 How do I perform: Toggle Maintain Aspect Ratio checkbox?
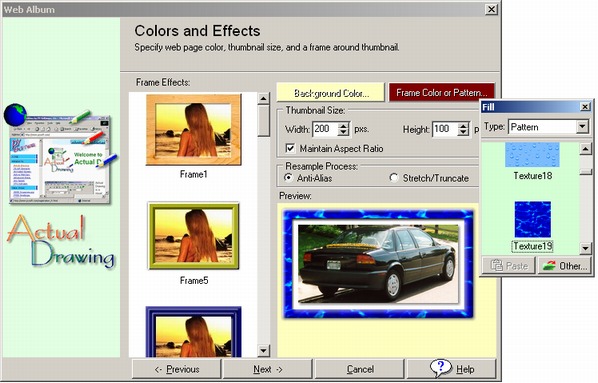[290, 148]
